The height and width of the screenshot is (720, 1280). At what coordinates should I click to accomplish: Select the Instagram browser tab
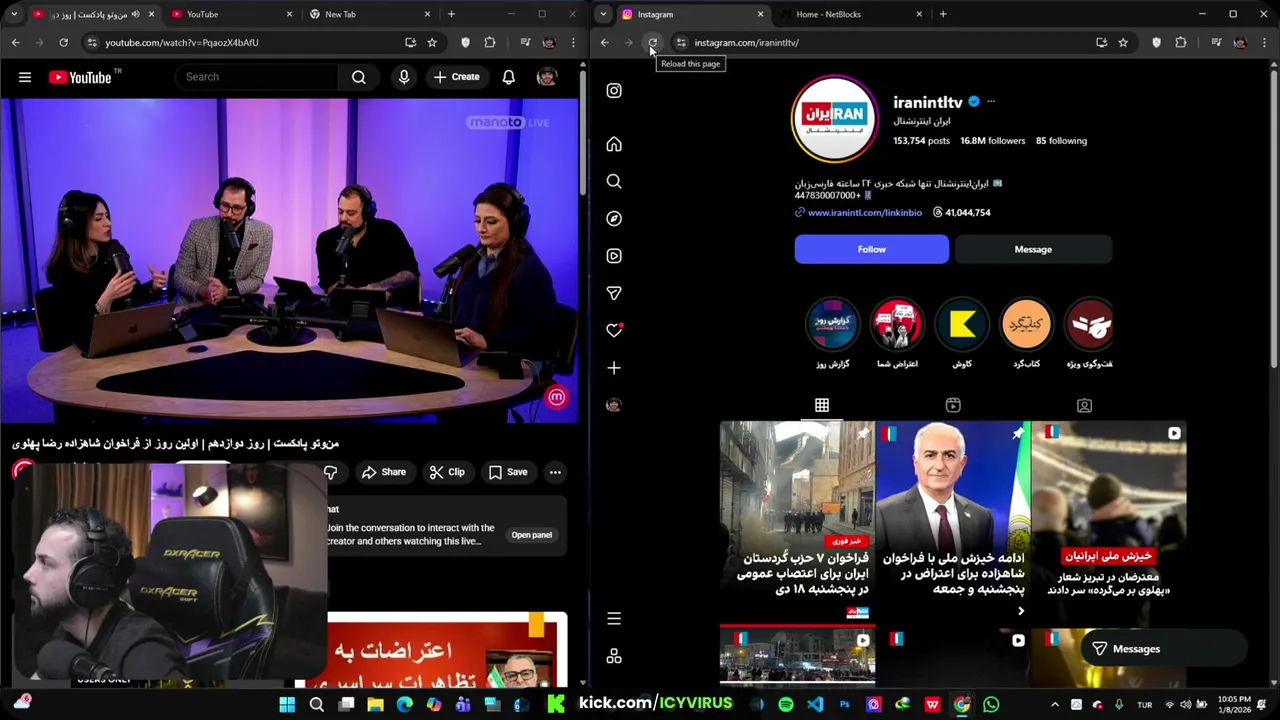(692, 14)
